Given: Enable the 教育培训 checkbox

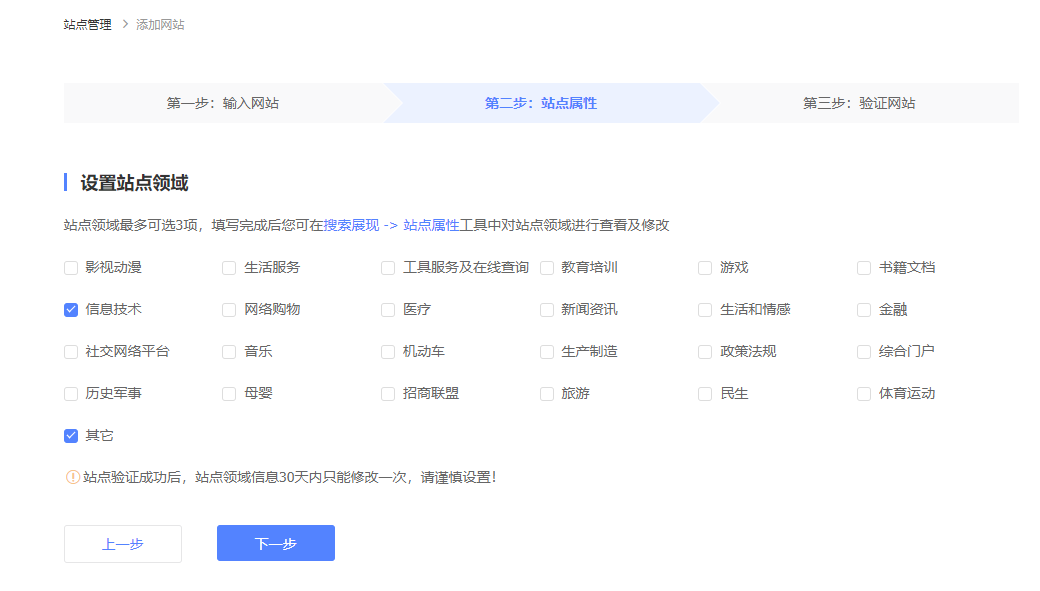Looking at the screenshot, I should pos(547,268).
